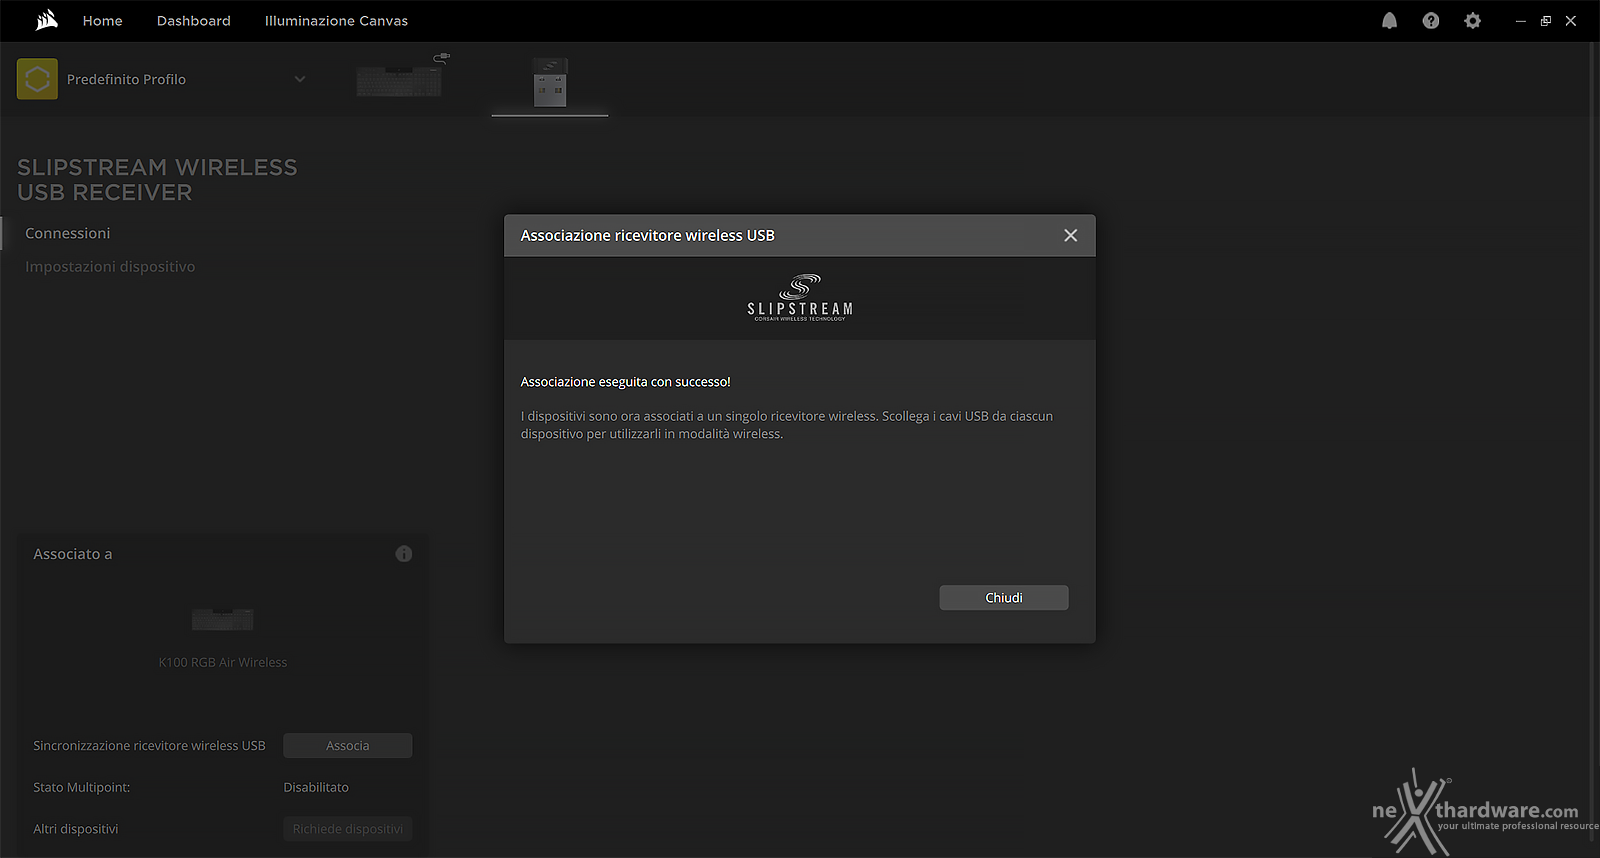Open the settings gear icon

click(x=1472, y=20)
